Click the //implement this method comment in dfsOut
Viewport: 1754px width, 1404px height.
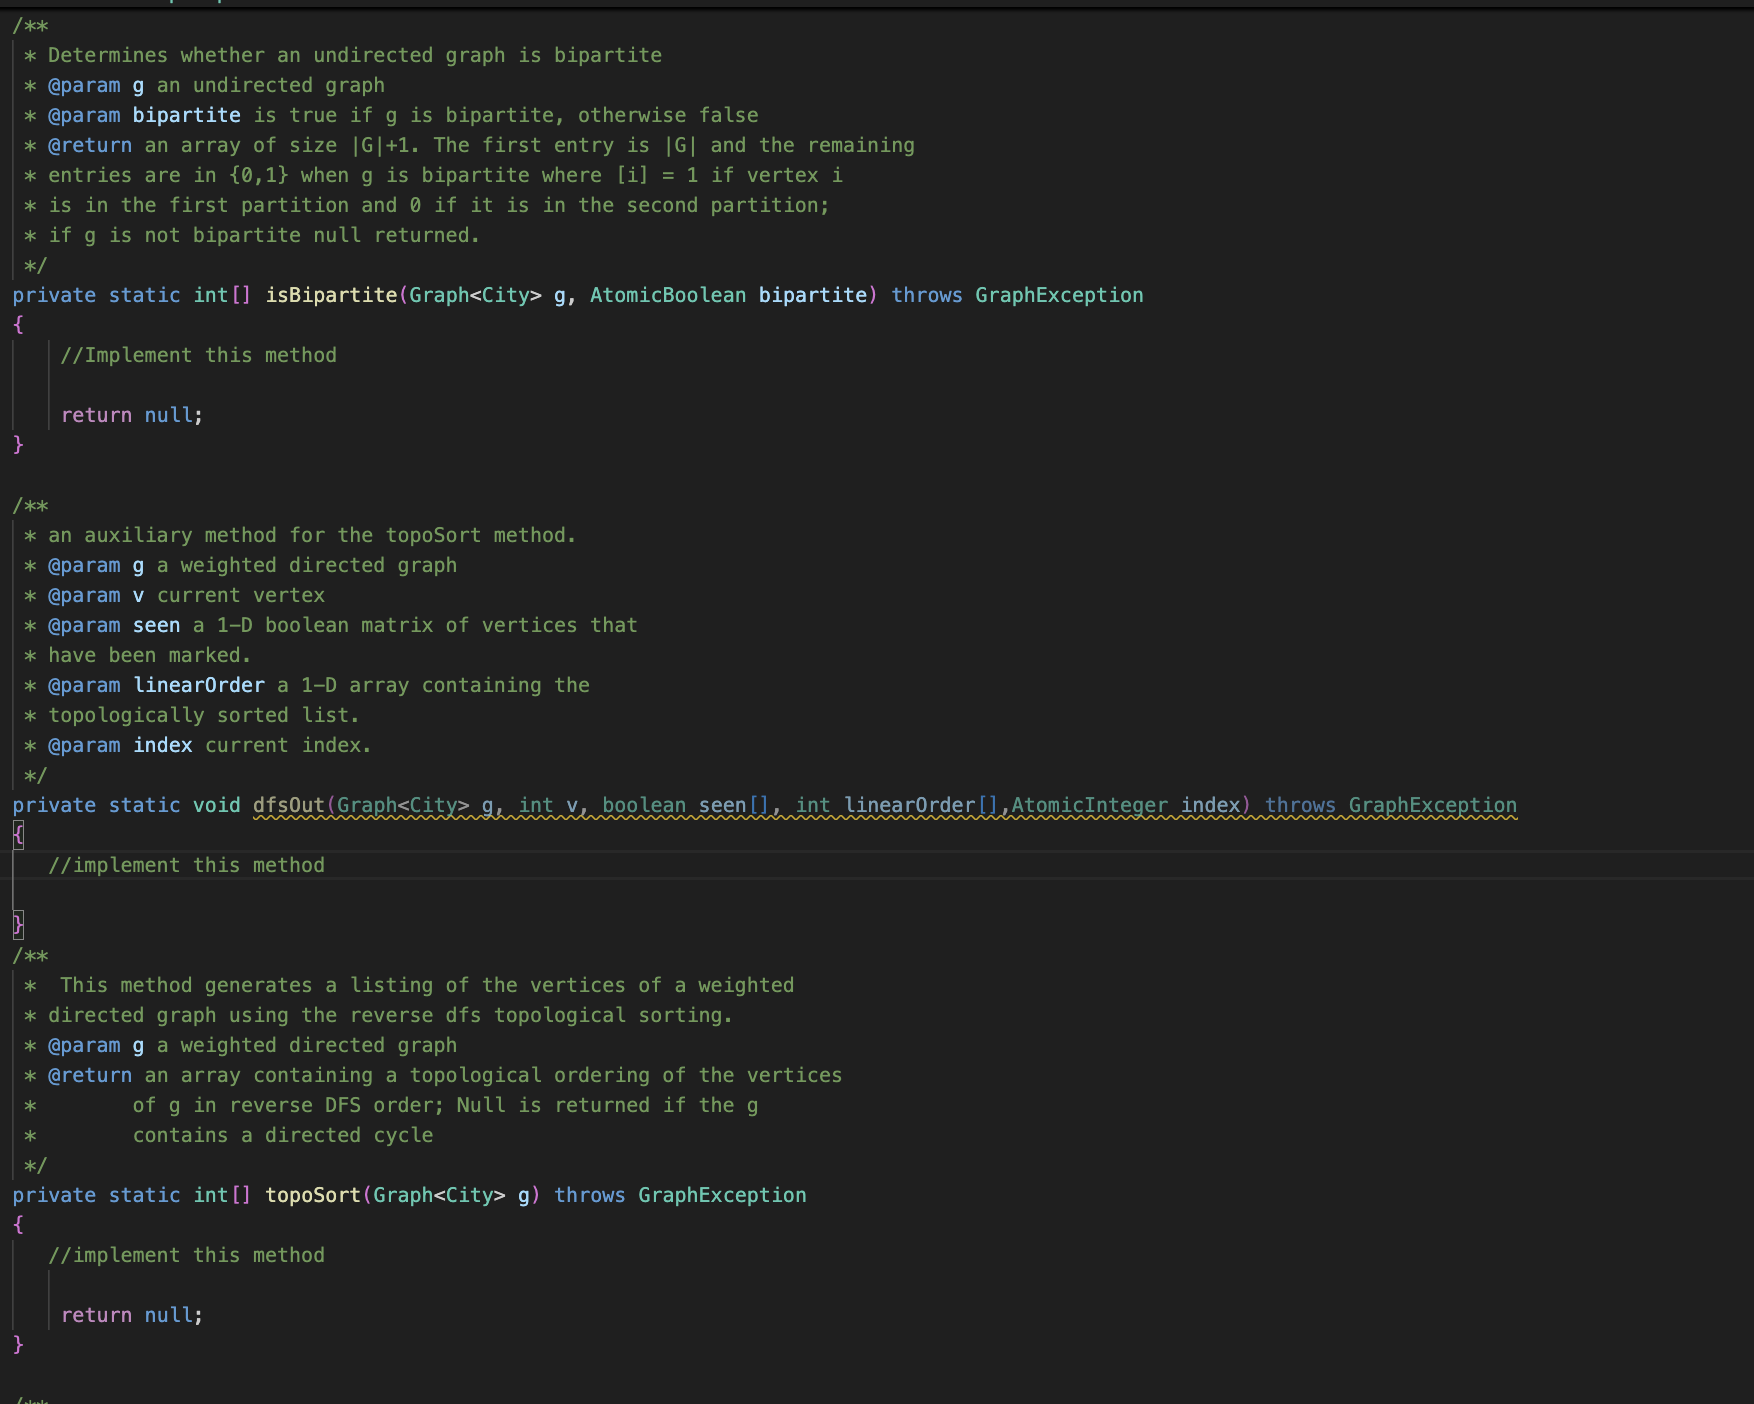187,864
